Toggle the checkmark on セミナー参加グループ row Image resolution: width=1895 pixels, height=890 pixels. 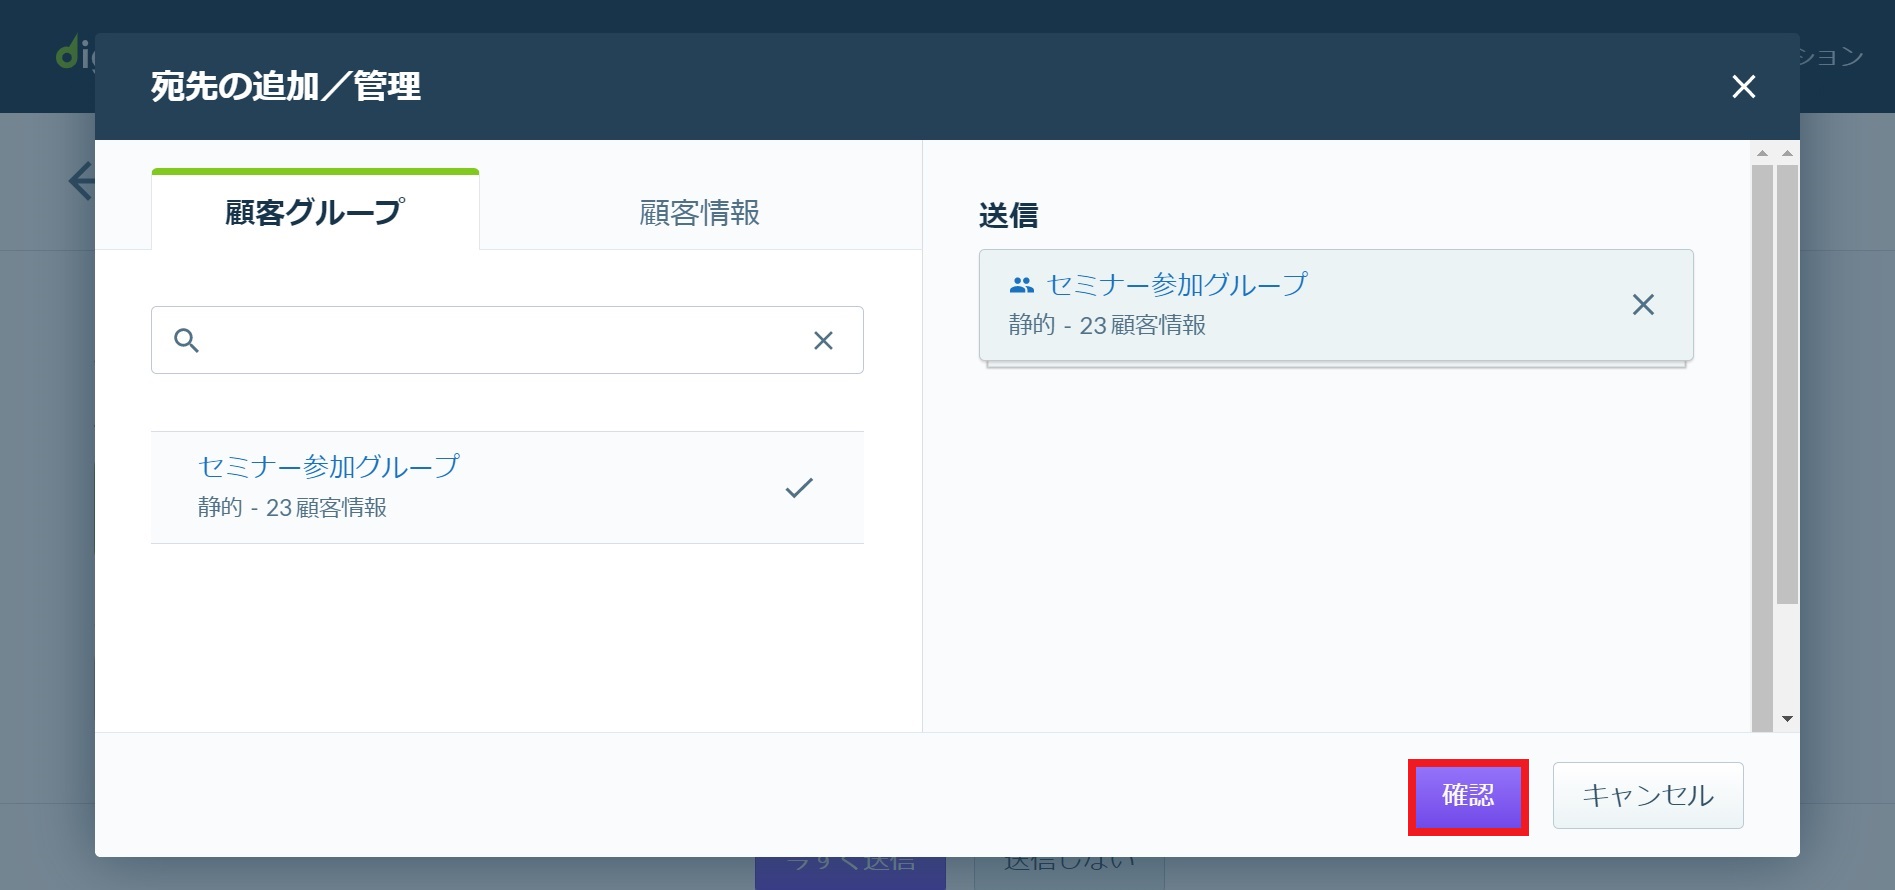click(x=799, y=488)
